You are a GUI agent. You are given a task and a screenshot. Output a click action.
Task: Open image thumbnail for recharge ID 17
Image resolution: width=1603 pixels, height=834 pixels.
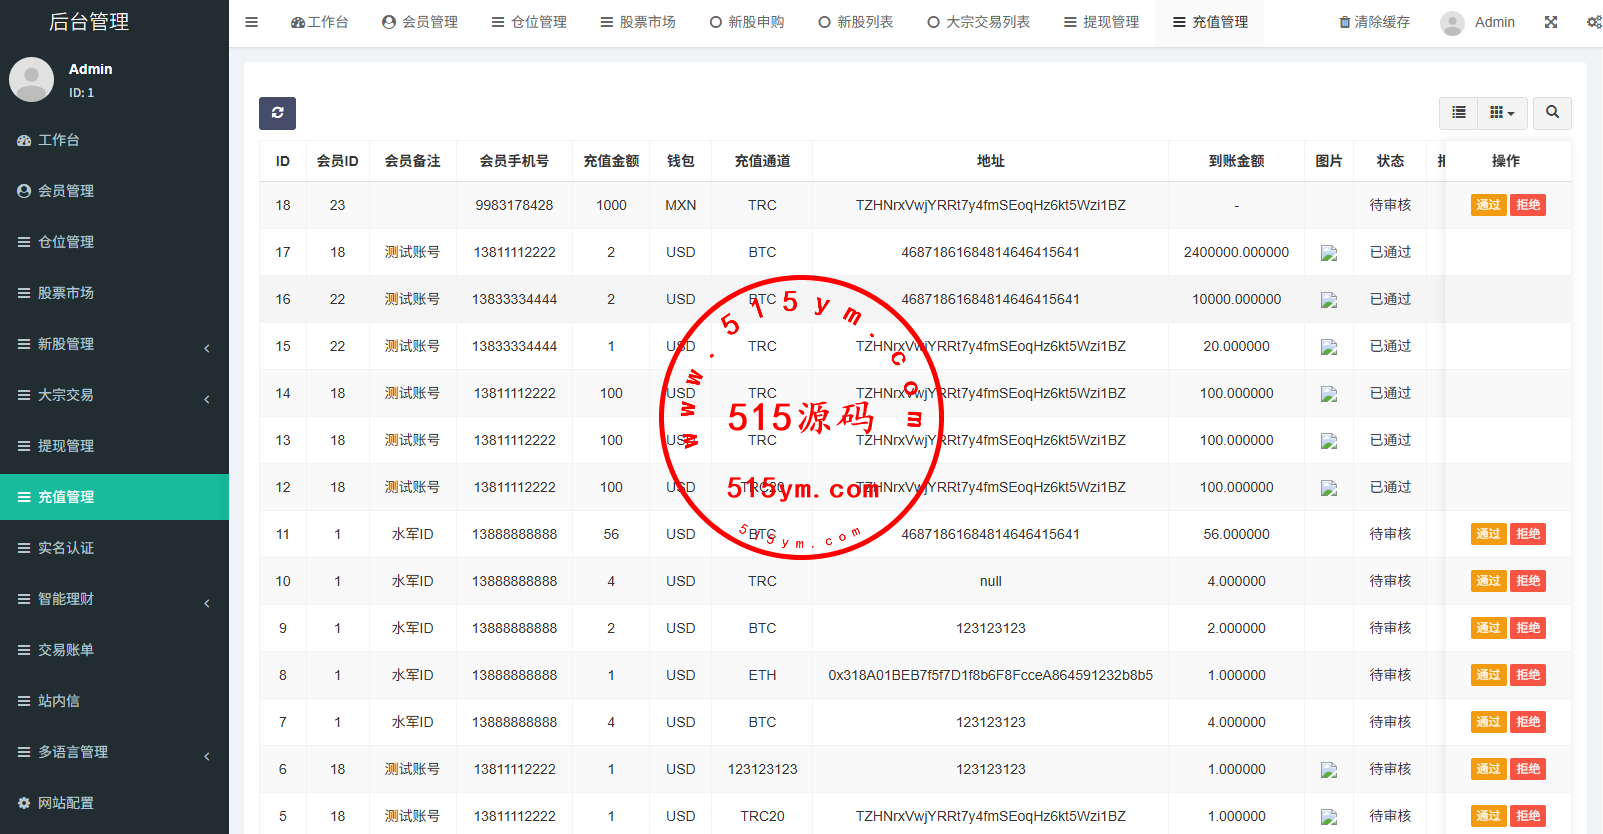pyautogui.click(x=1328, y=253)
